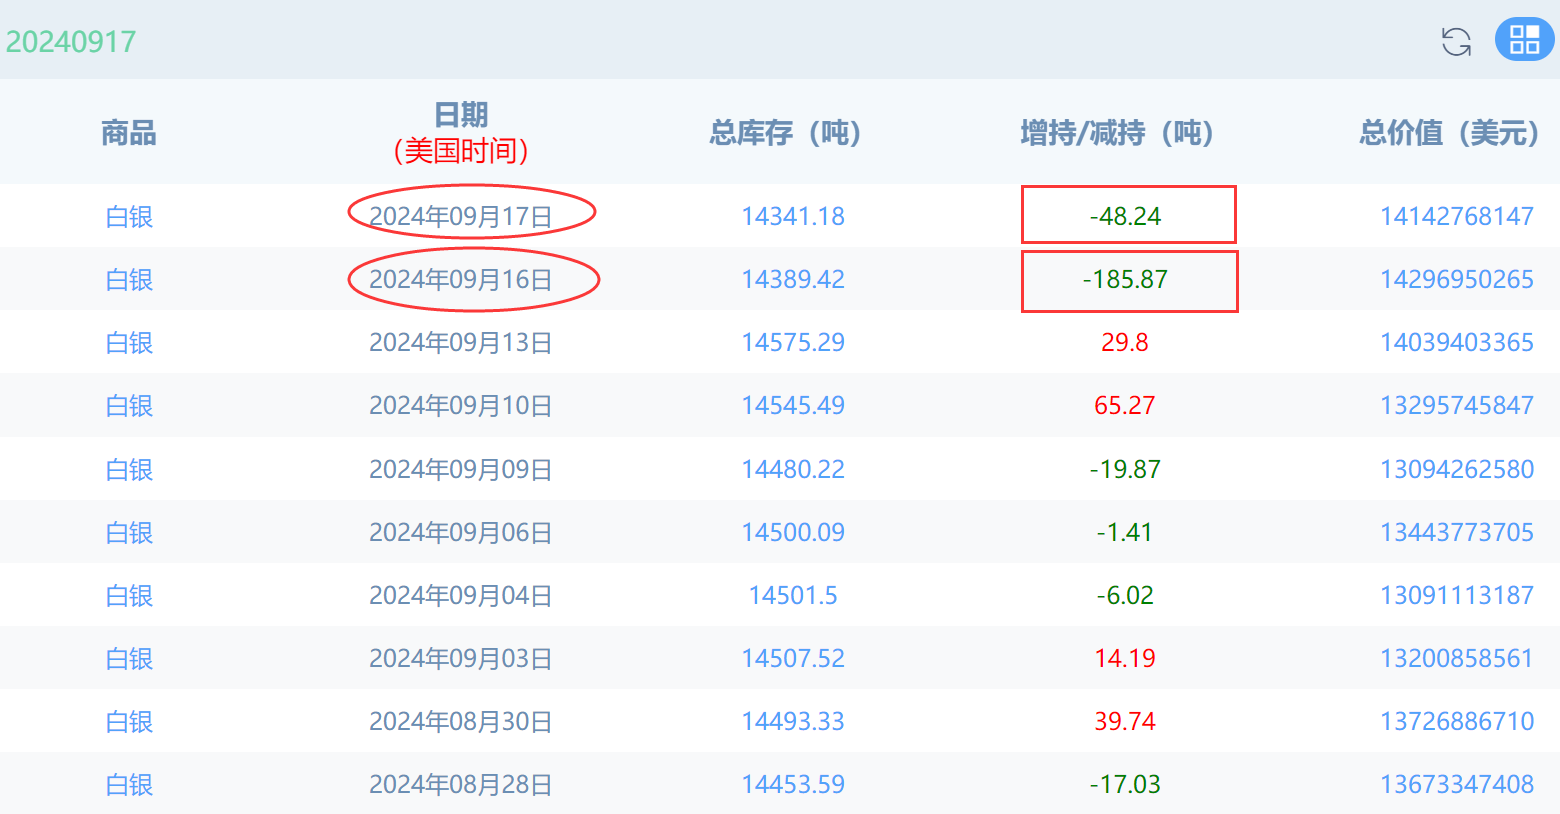Click the red 39.74 increase value
This screenshot has width=1560, height=814.
(x=1125, y=722)
